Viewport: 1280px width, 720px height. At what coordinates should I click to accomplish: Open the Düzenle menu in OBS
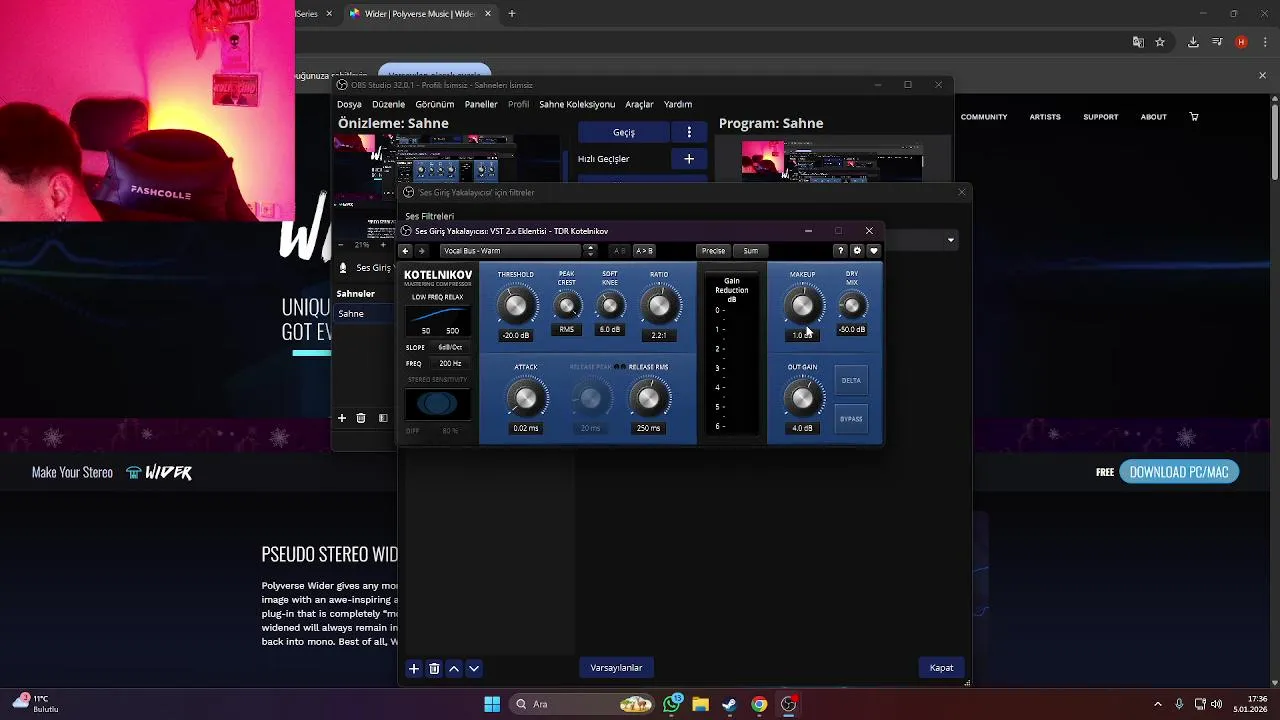coord(388,104)
